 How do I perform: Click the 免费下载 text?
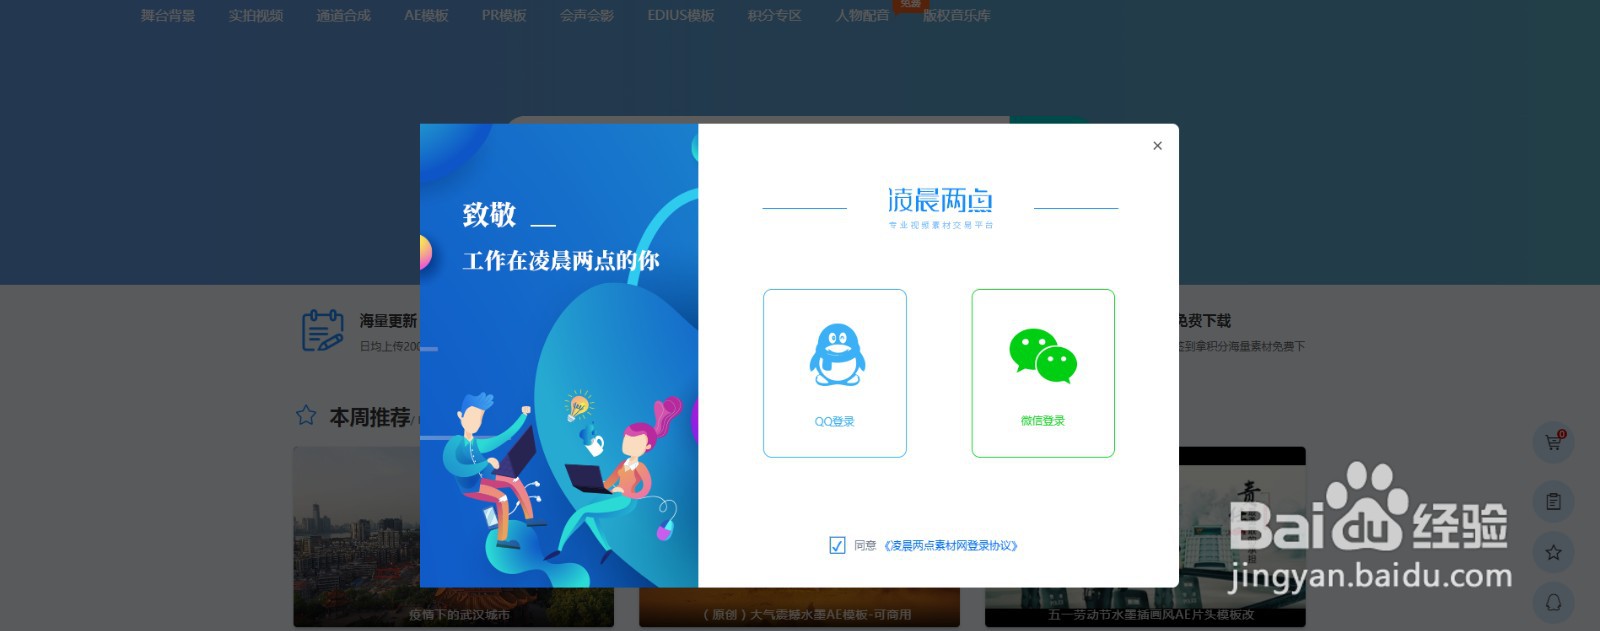tap(1204, 321)
